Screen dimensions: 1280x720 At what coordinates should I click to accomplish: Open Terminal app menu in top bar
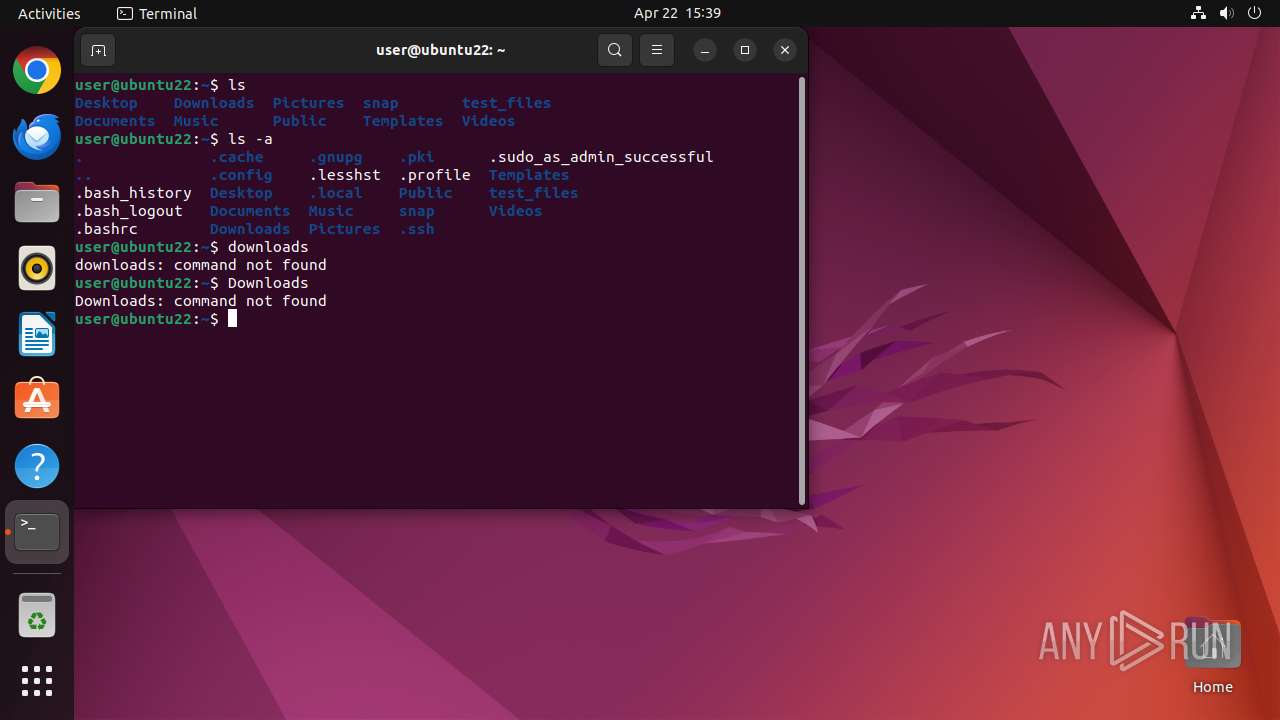click(157, 13)
